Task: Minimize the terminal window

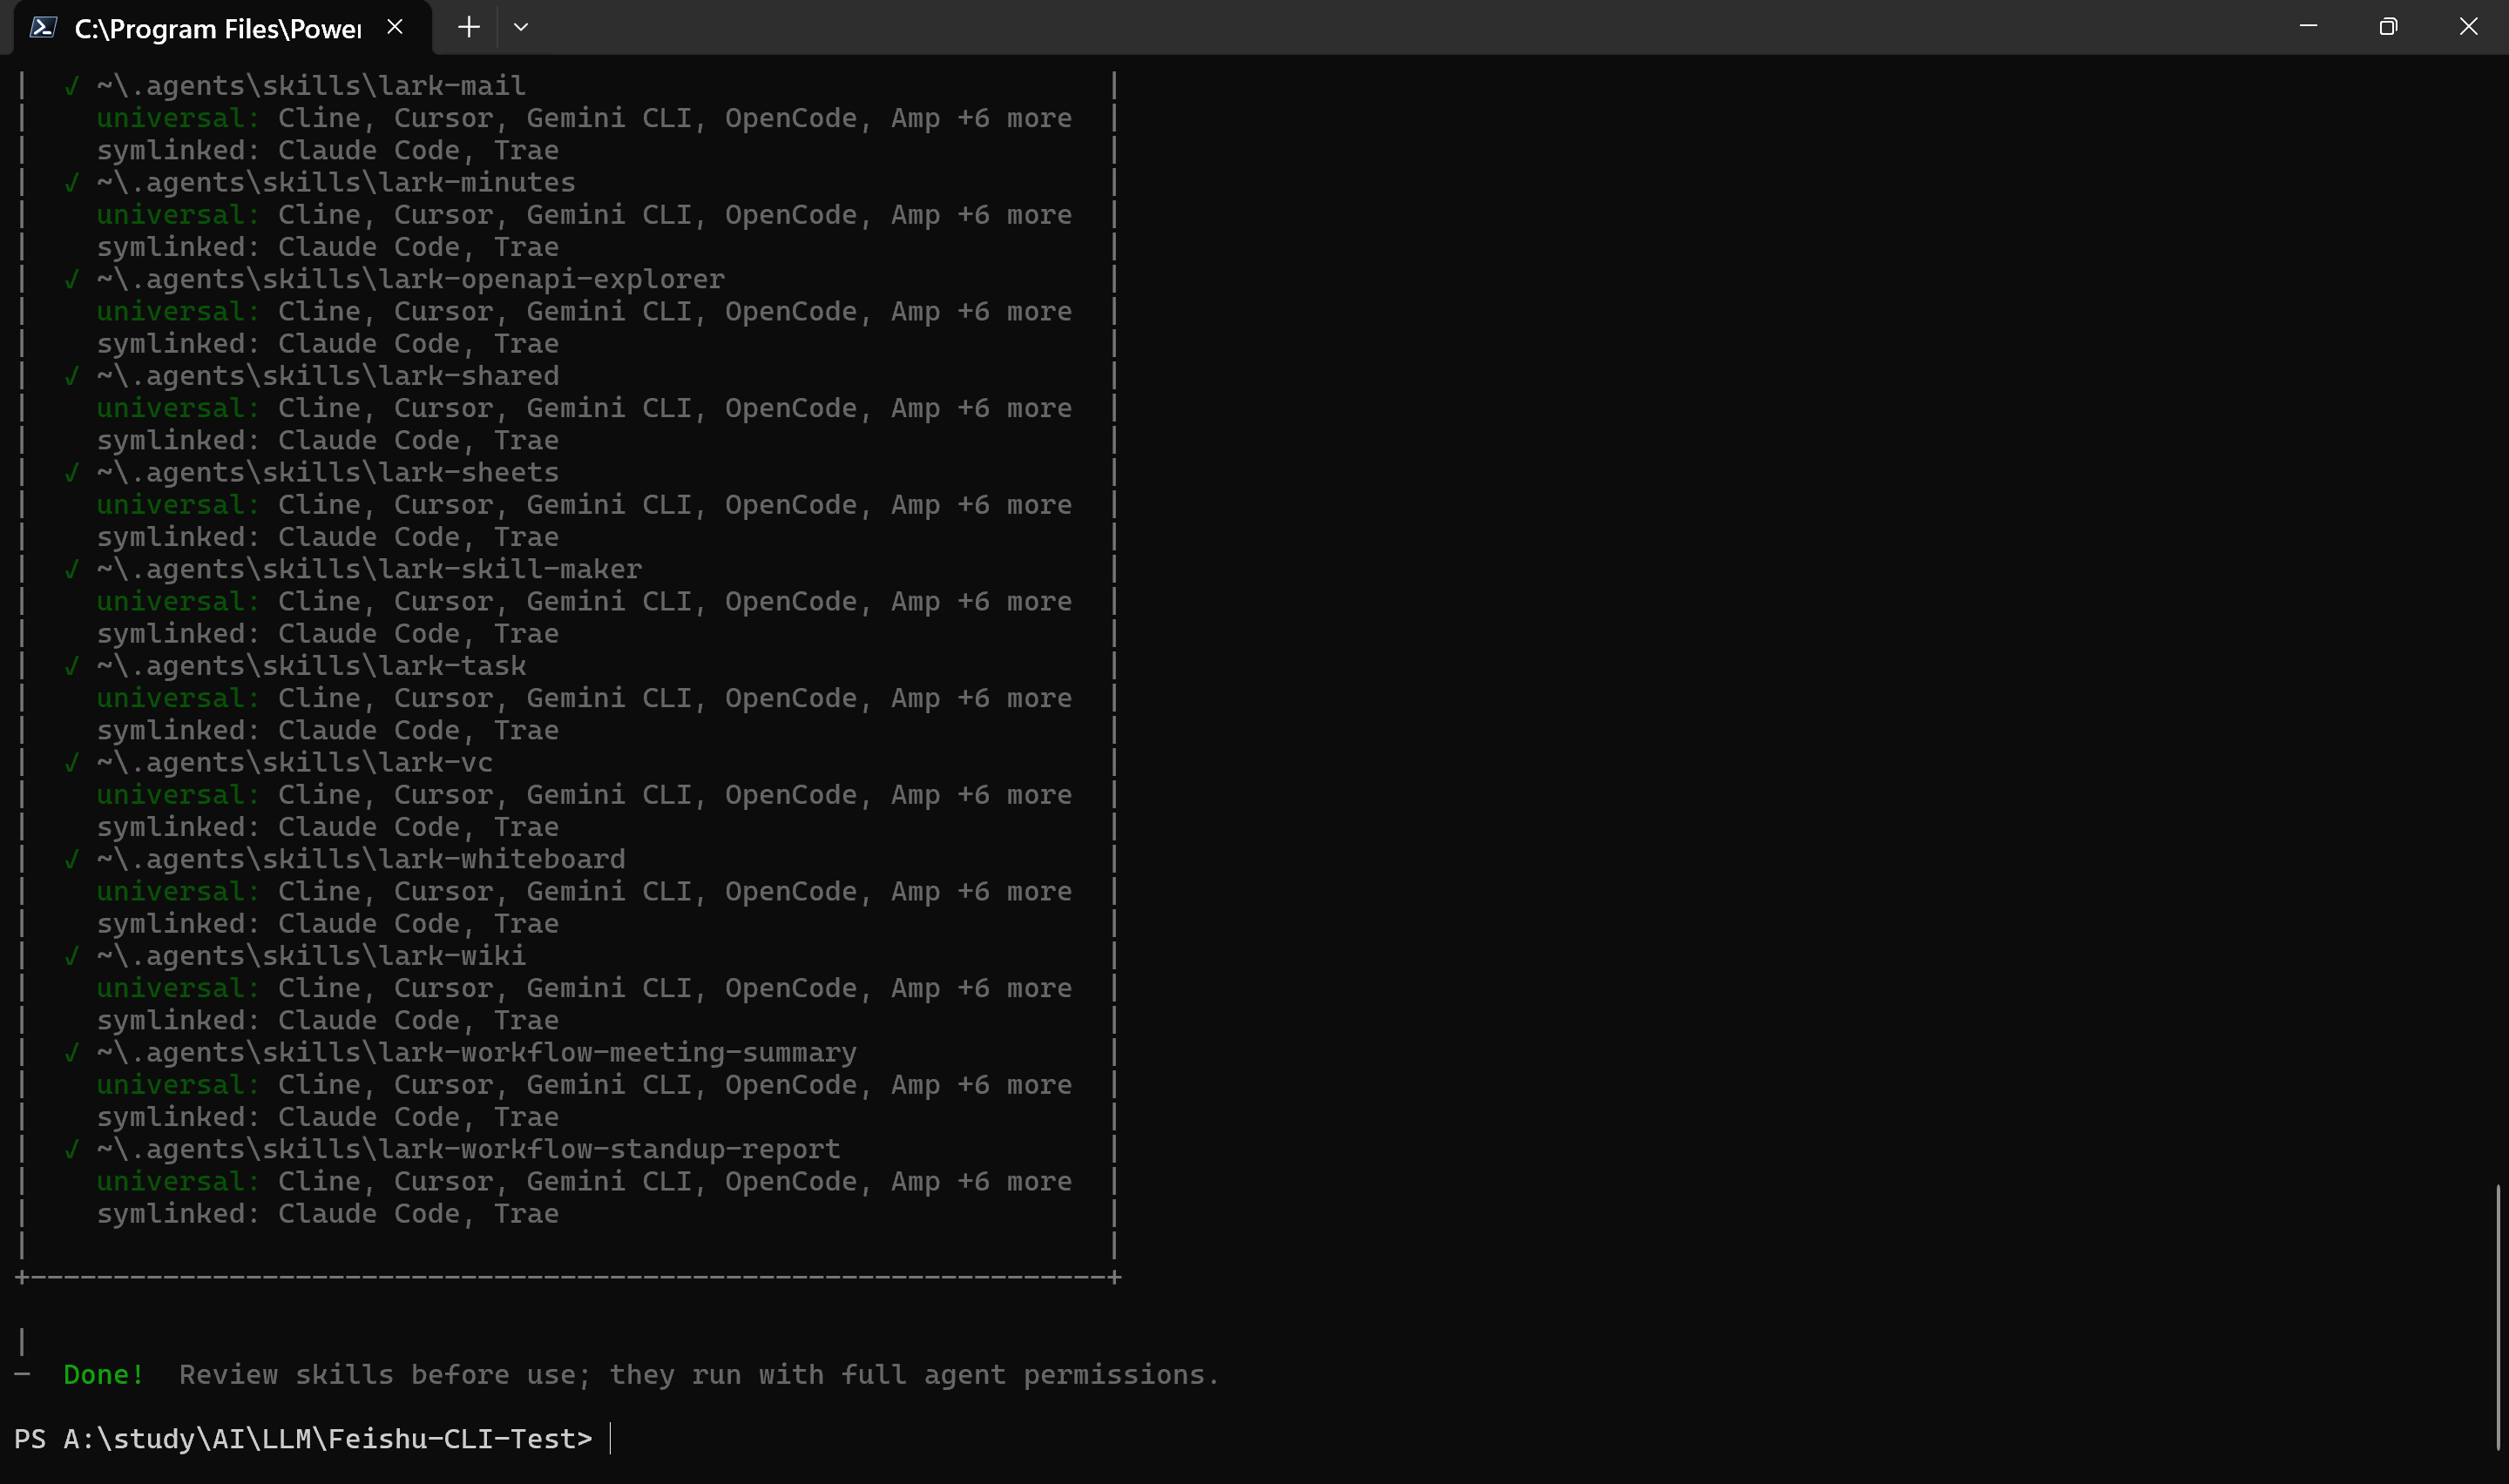Action: pos(2308,27)
